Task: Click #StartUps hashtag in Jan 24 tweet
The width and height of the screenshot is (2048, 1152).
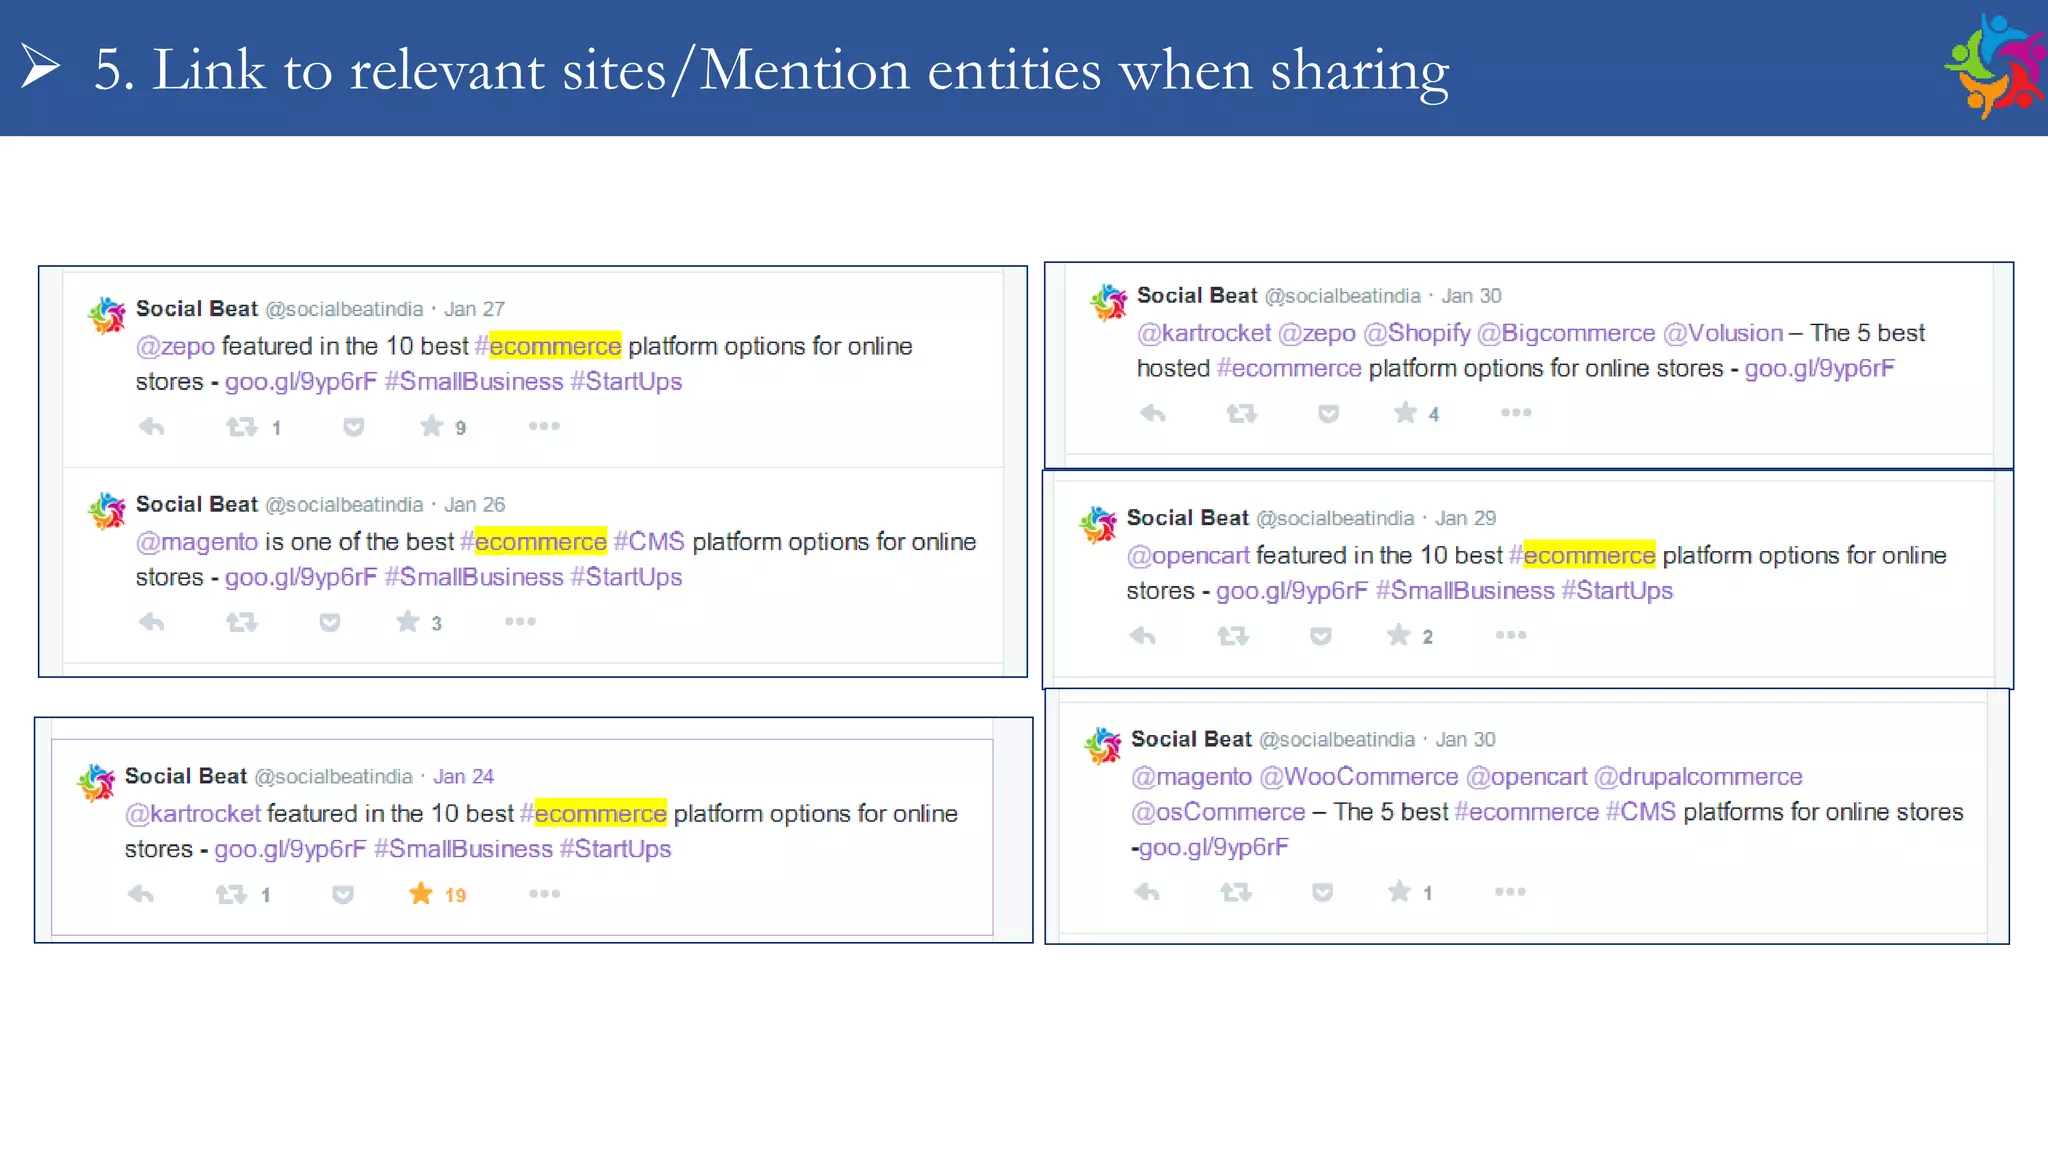Action: tap(615, 849)
